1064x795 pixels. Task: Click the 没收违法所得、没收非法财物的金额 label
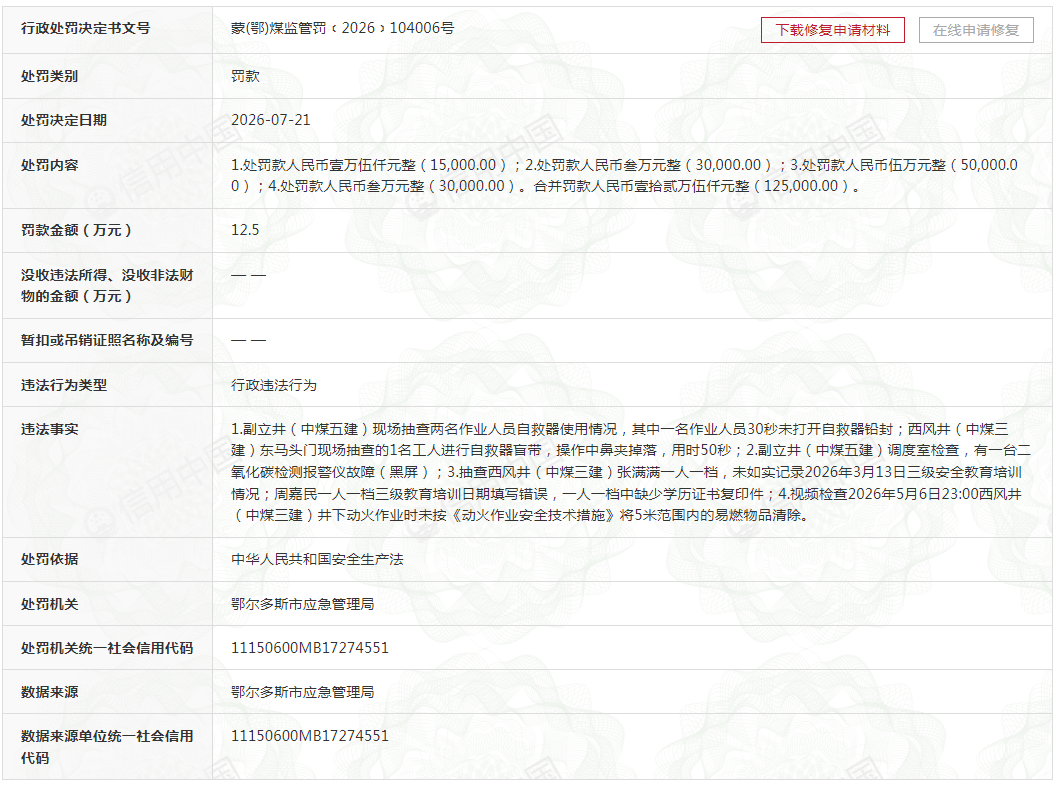point(107,286)
